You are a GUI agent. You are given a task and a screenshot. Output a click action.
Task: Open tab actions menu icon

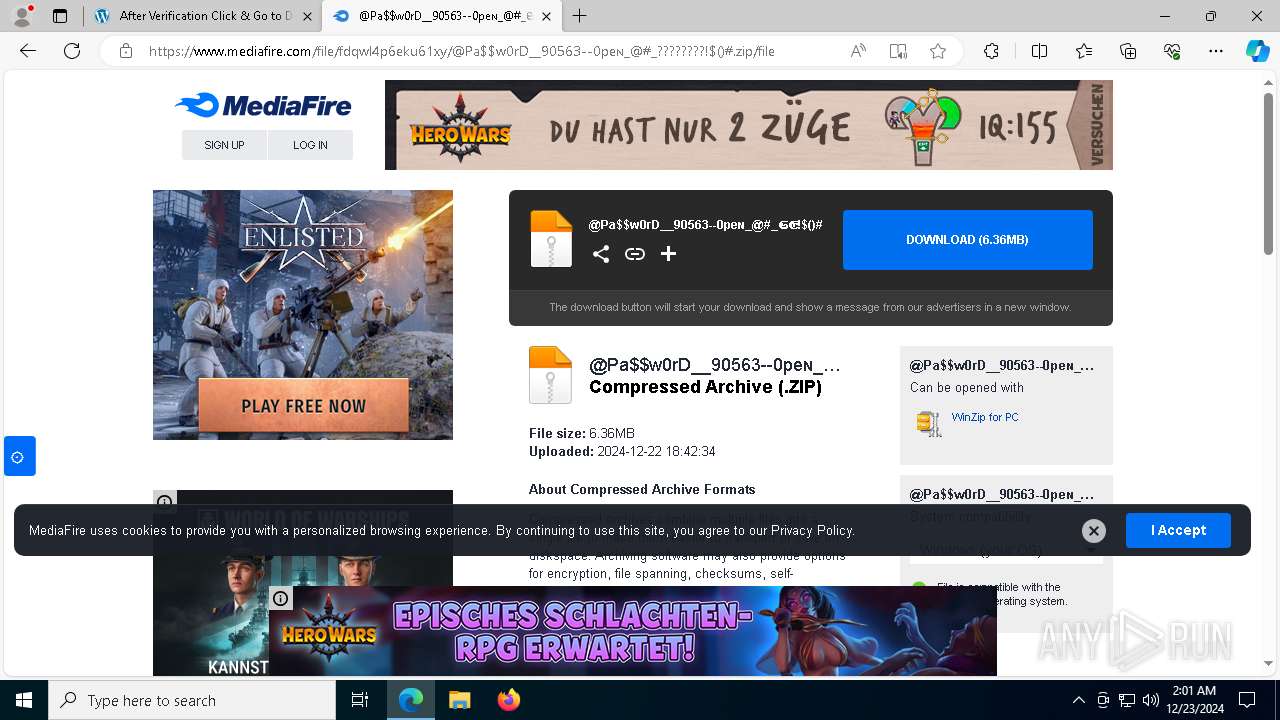60,16
